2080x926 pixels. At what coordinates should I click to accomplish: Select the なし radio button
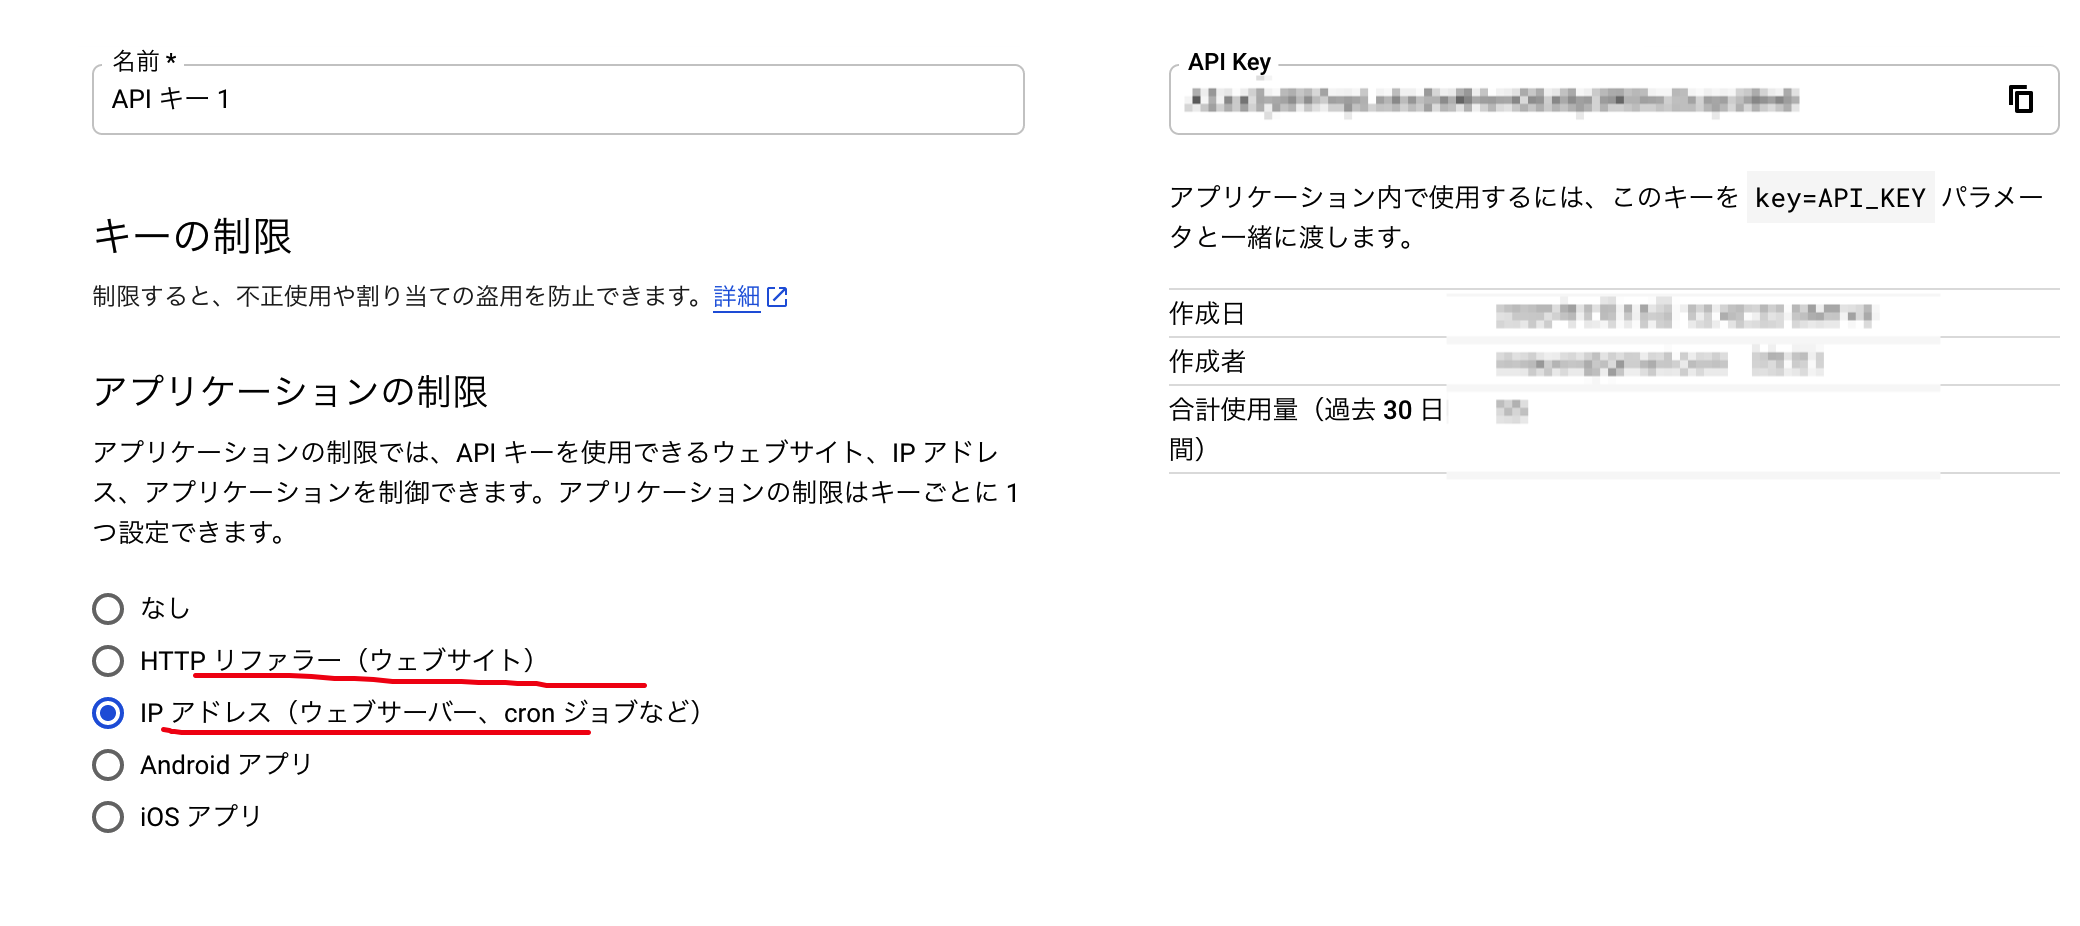[x=108, y=609]
